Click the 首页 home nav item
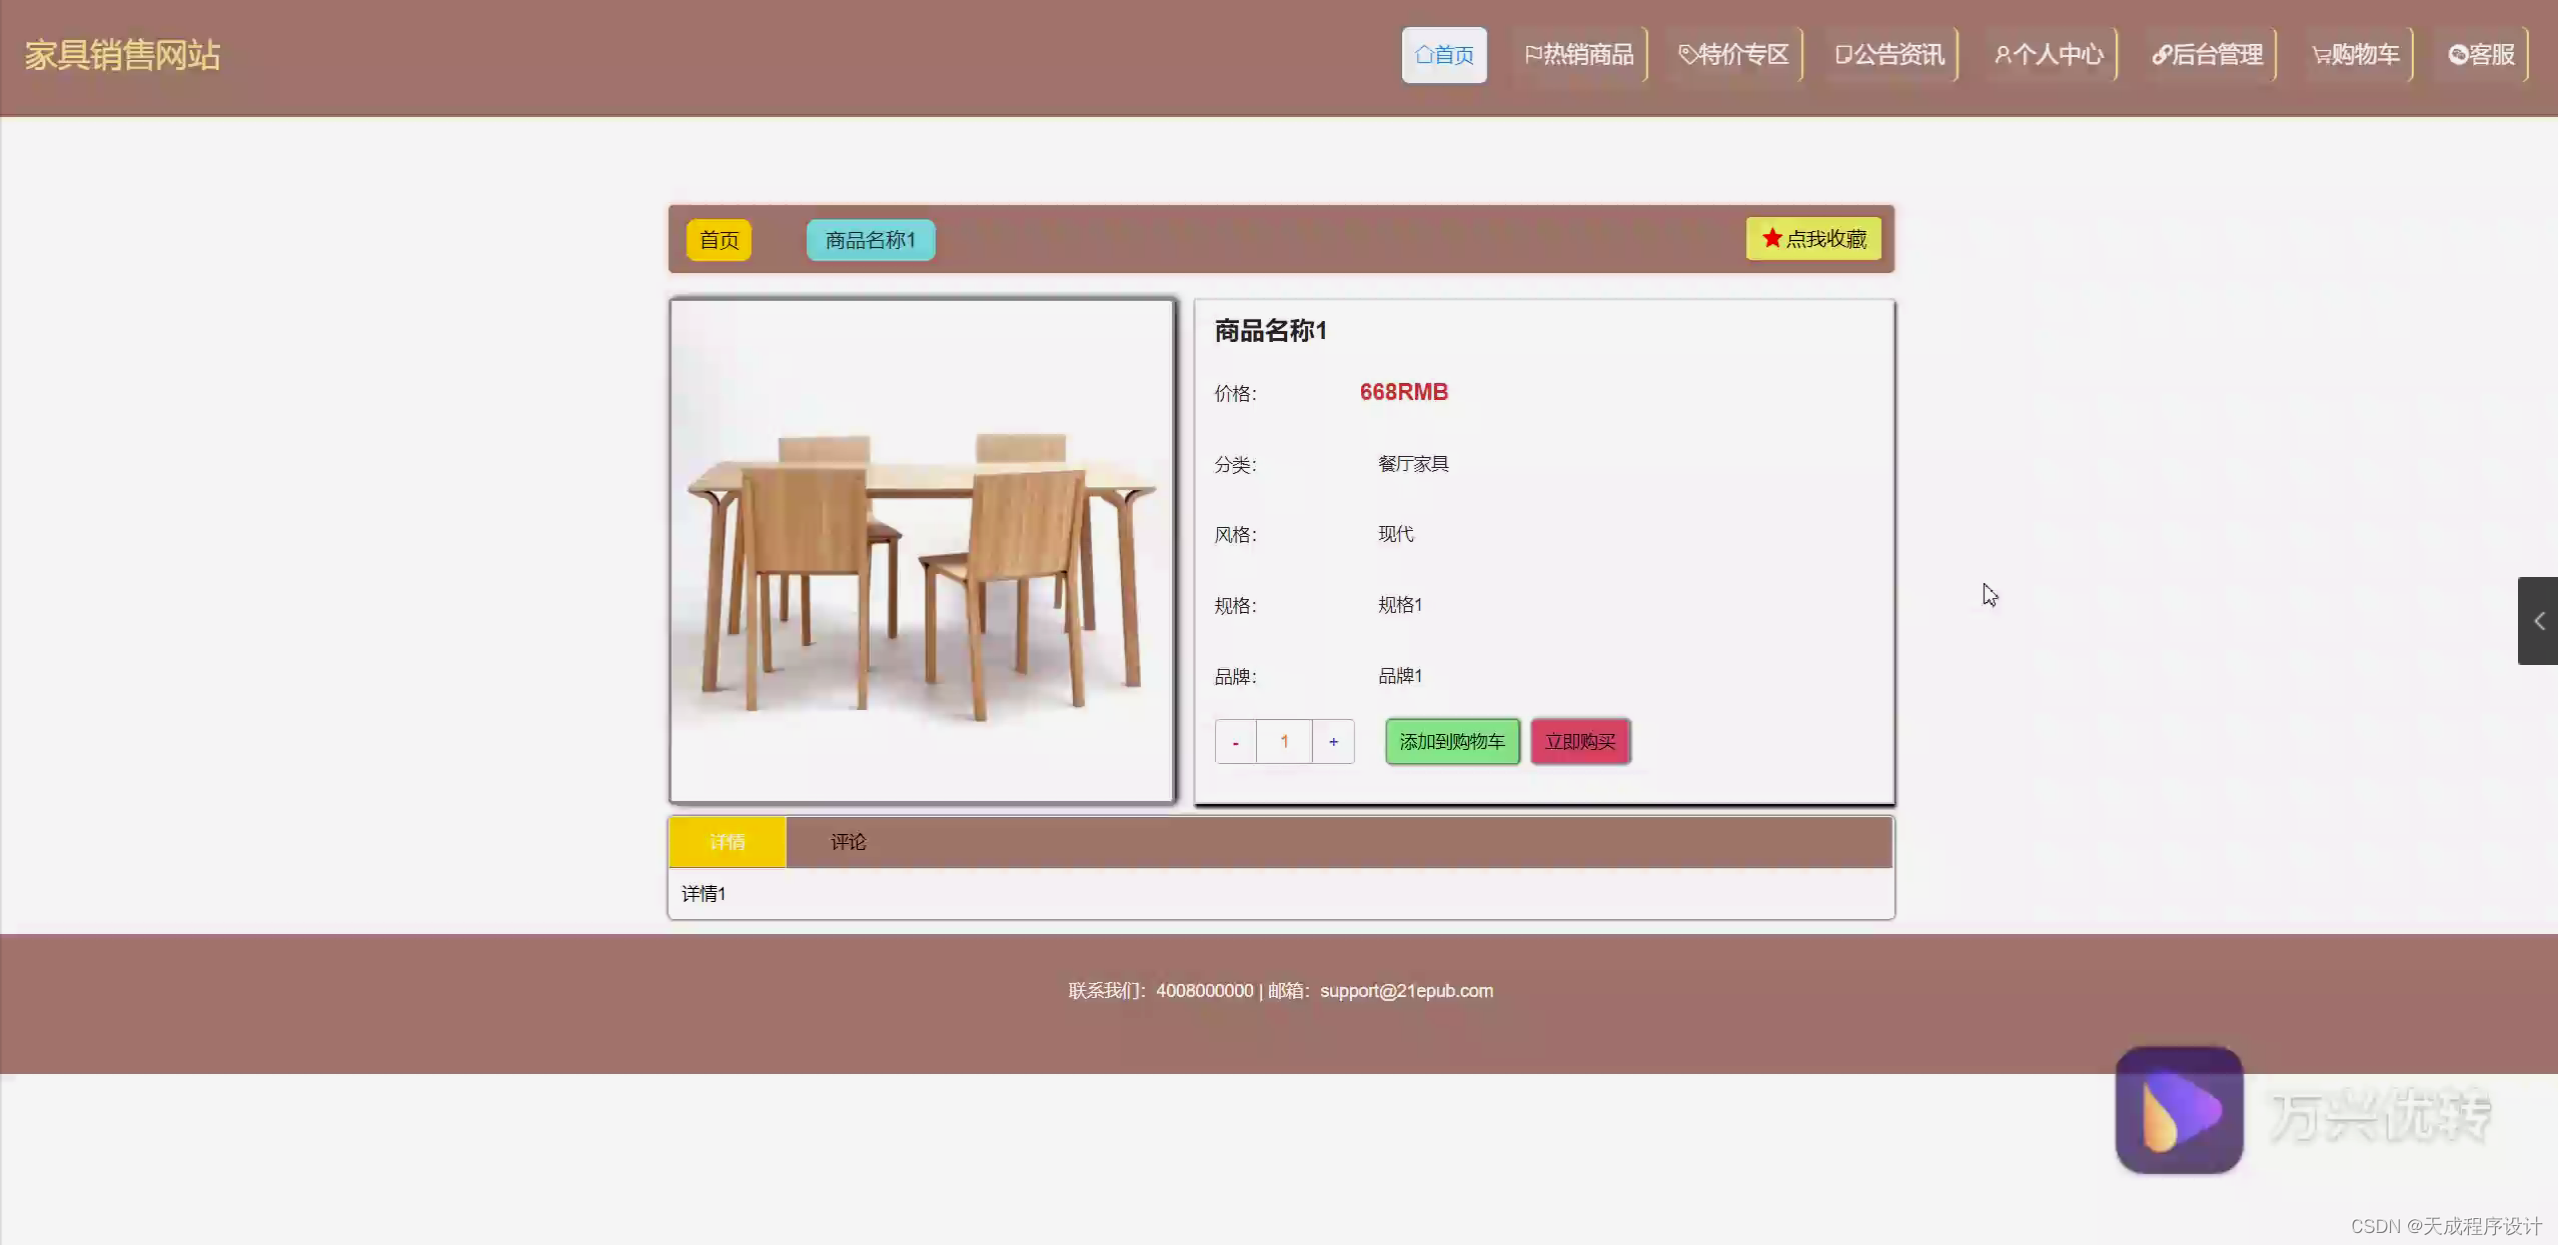The width and height of the screenshot is (2558, 1245). pos(1444,55)
